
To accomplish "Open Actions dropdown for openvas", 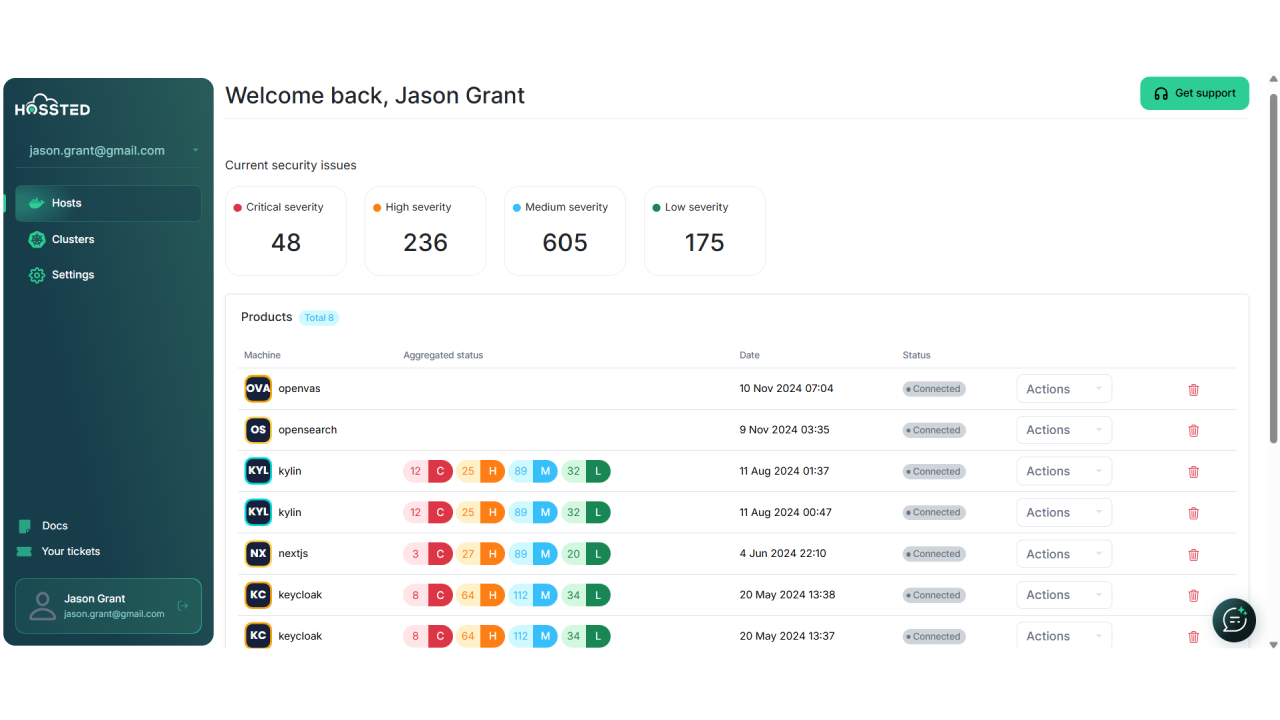I will (x=1063, y=389).
